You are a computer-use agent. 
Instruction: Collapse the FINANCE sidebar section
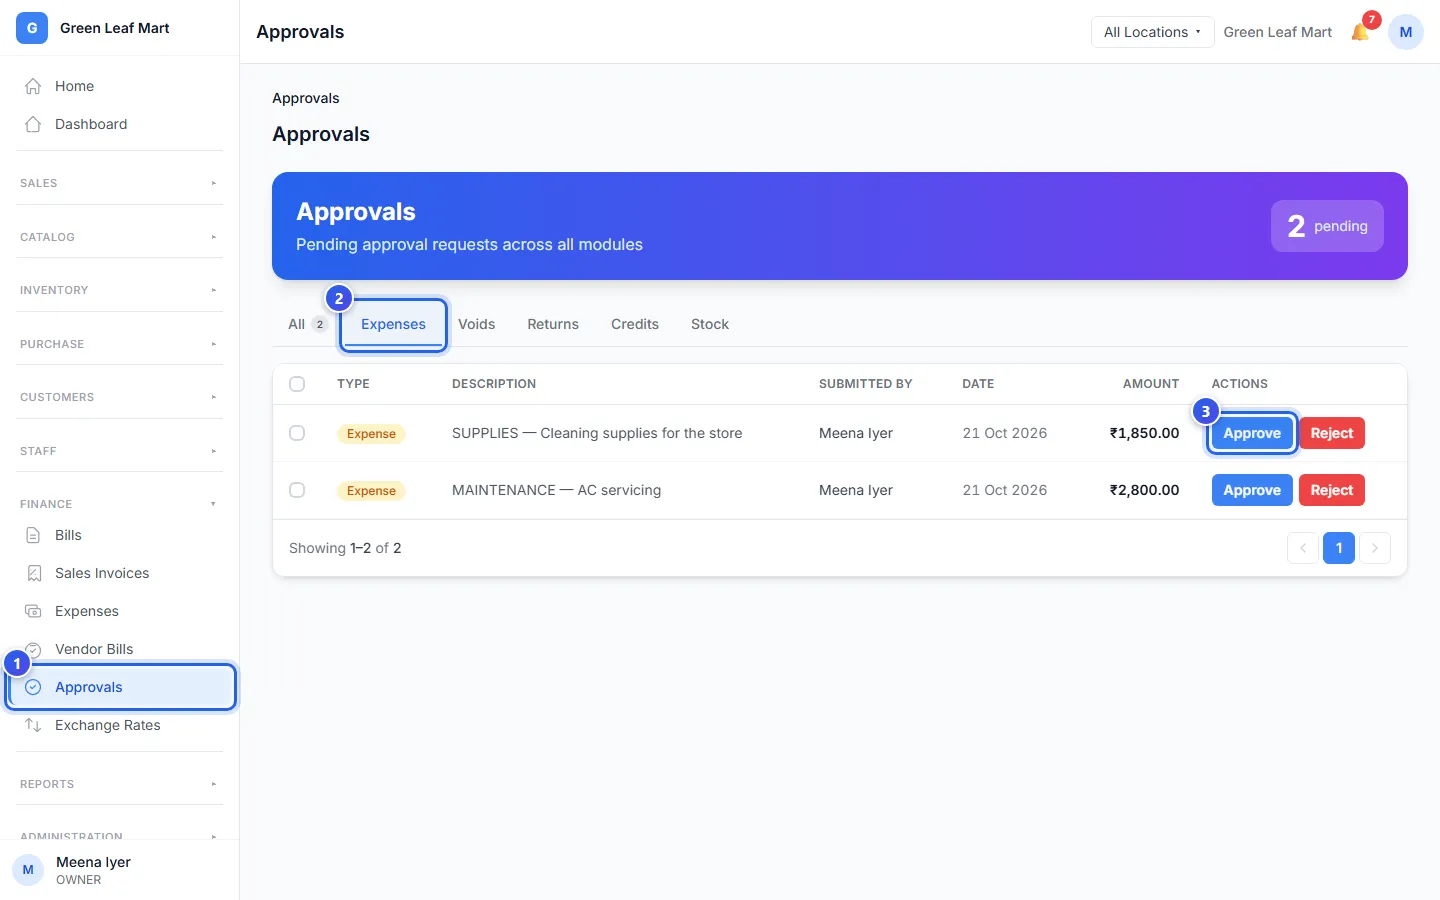click(x=120, y=504)
